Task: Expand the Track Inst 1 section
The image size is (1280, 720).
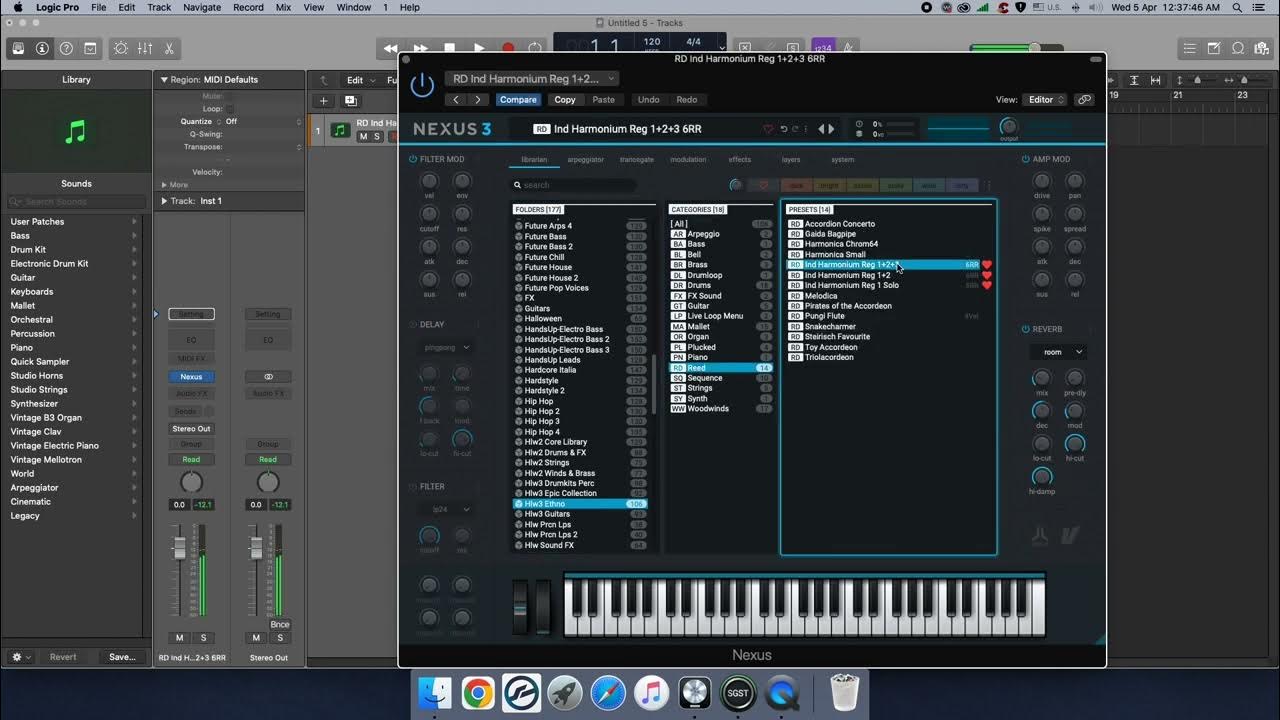Action: click(164, 201)
